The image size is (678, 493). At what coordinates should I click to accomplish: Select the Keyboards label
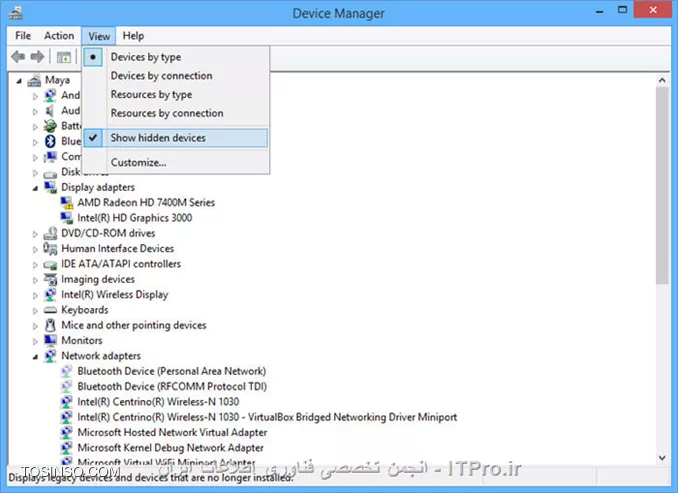point(85,310)
